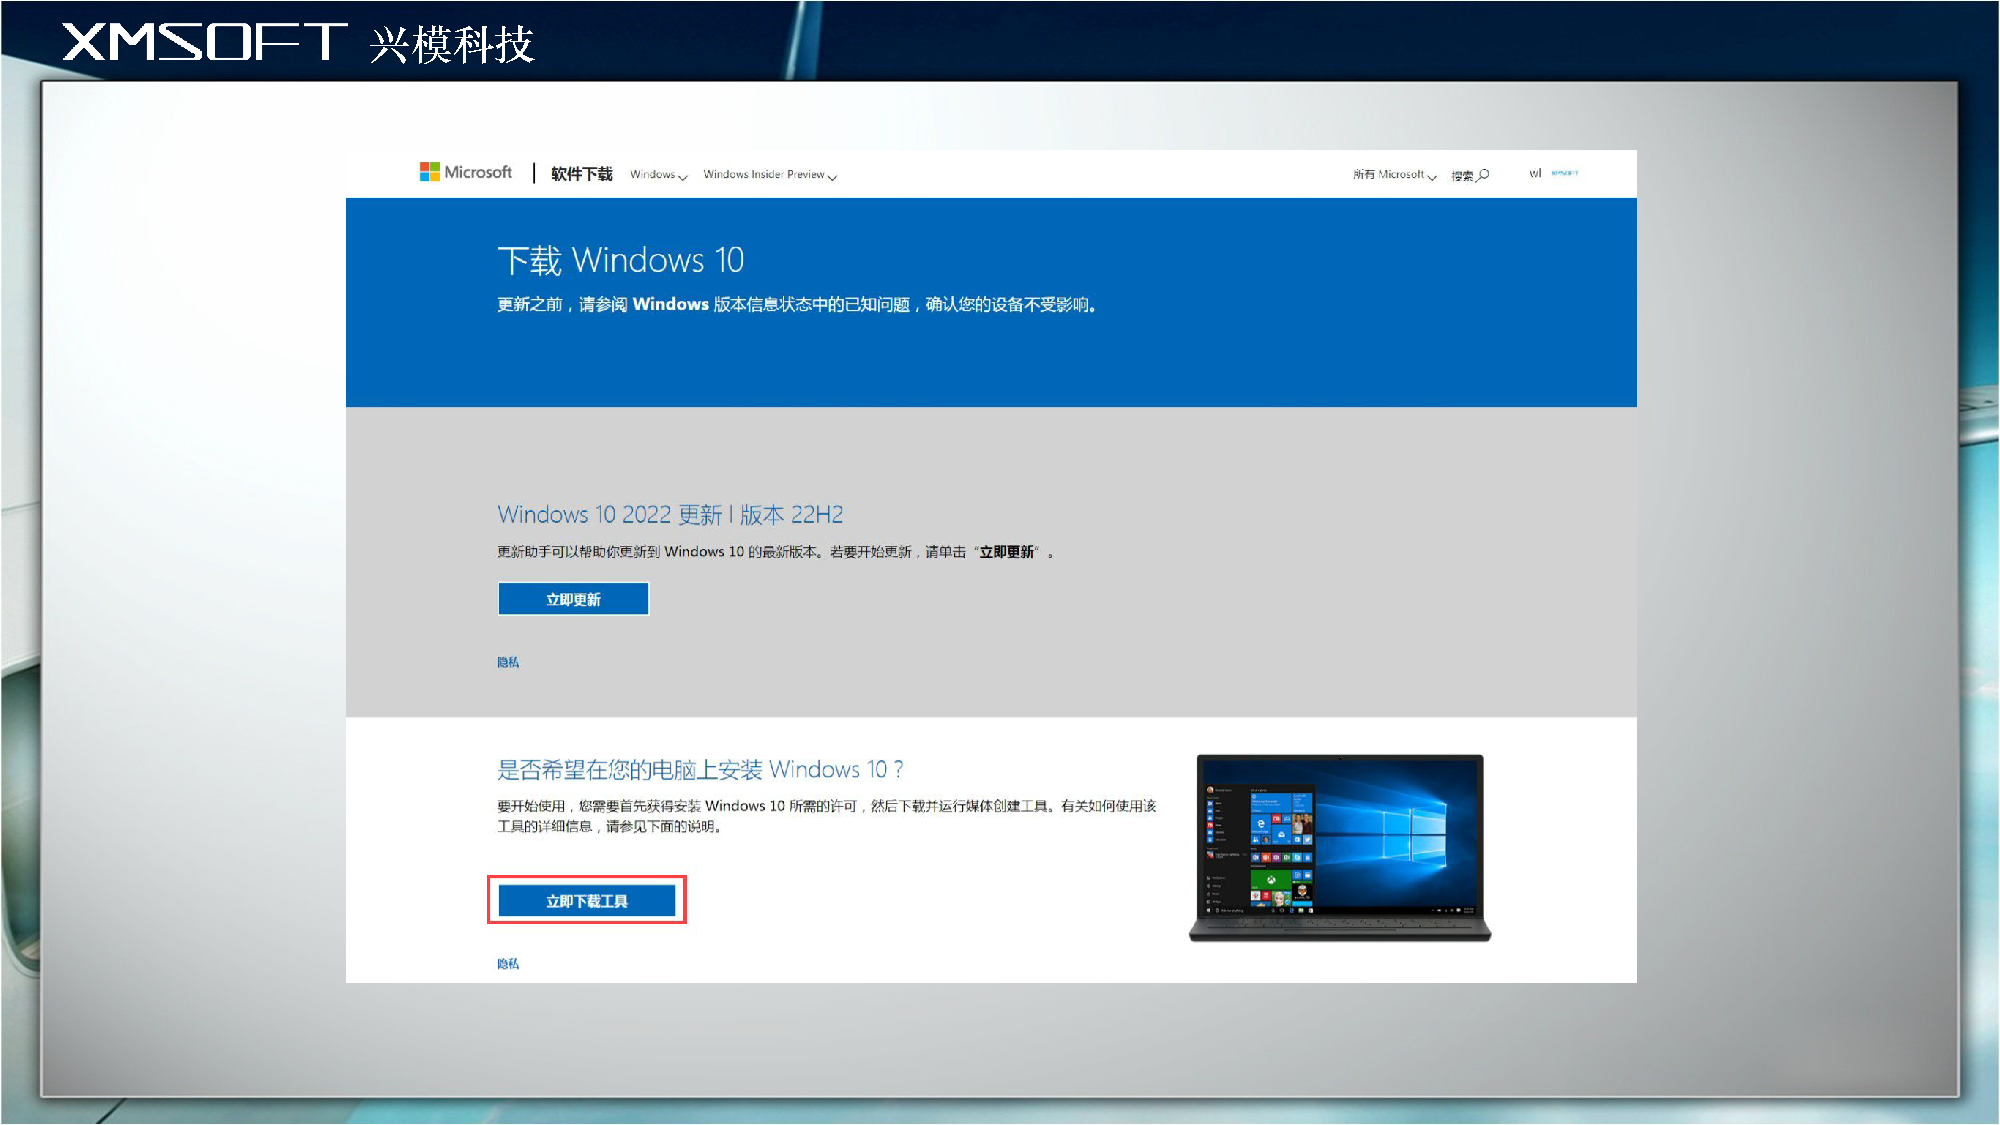
Task: Open 隐私 link under 立即更新
Action: [508, 662]
